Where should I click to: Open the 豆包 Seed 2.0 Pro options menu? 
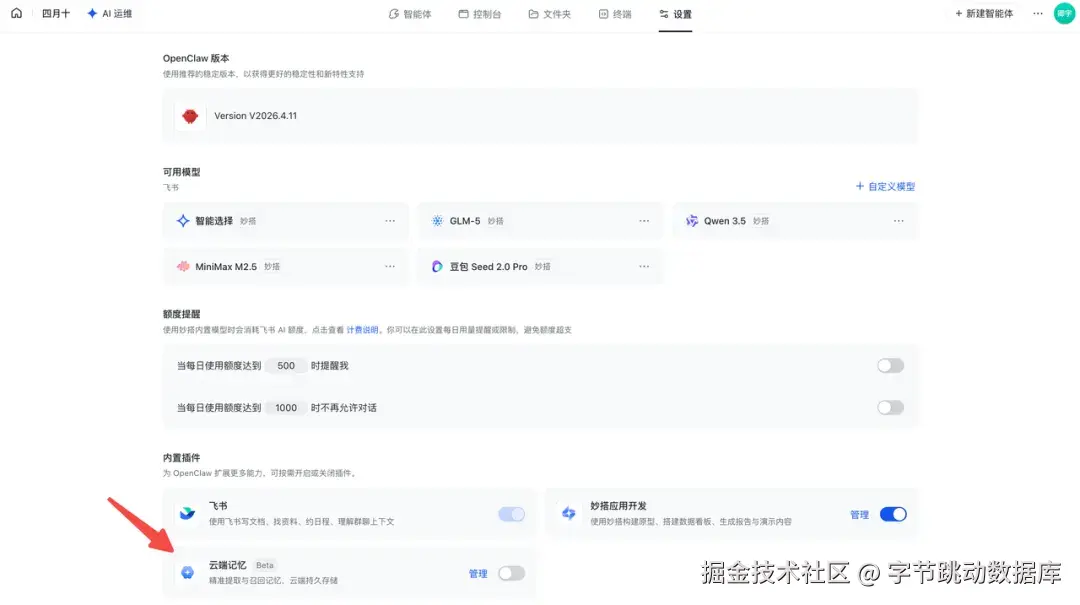tap(644, 266)
